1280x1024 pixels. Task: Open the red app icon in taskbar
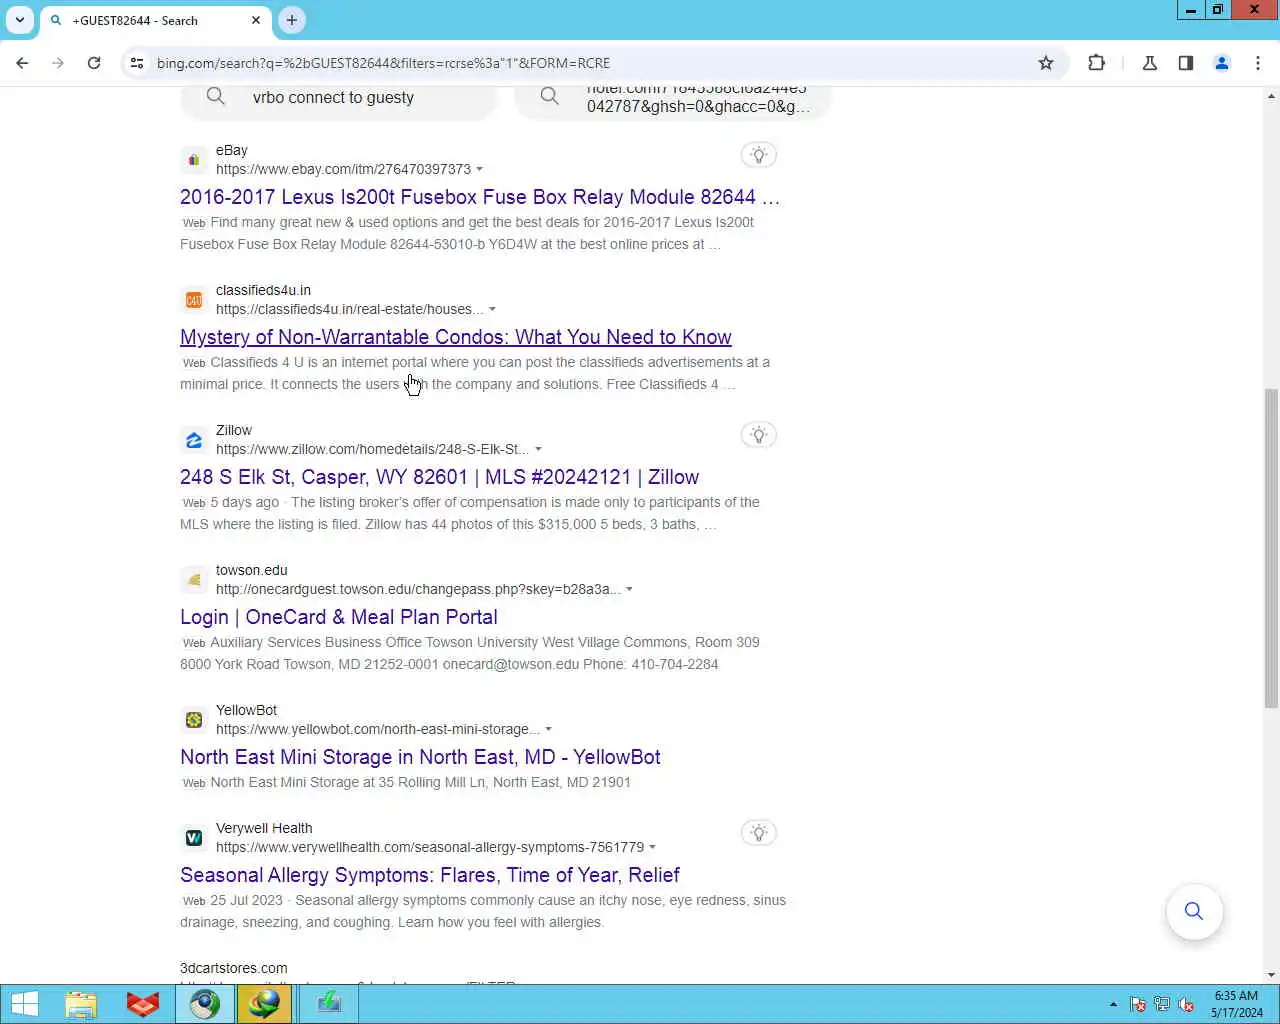(143, 1004)
